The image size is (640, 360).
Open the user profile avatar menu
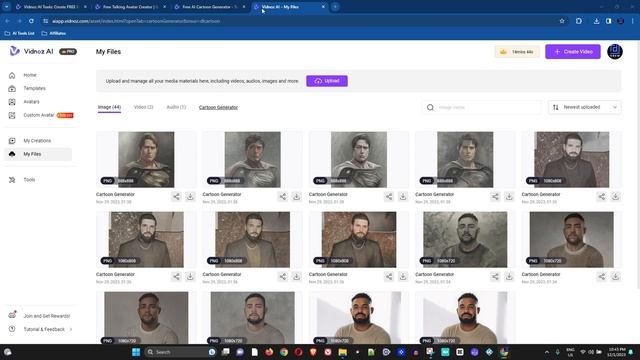coord(615,52)
